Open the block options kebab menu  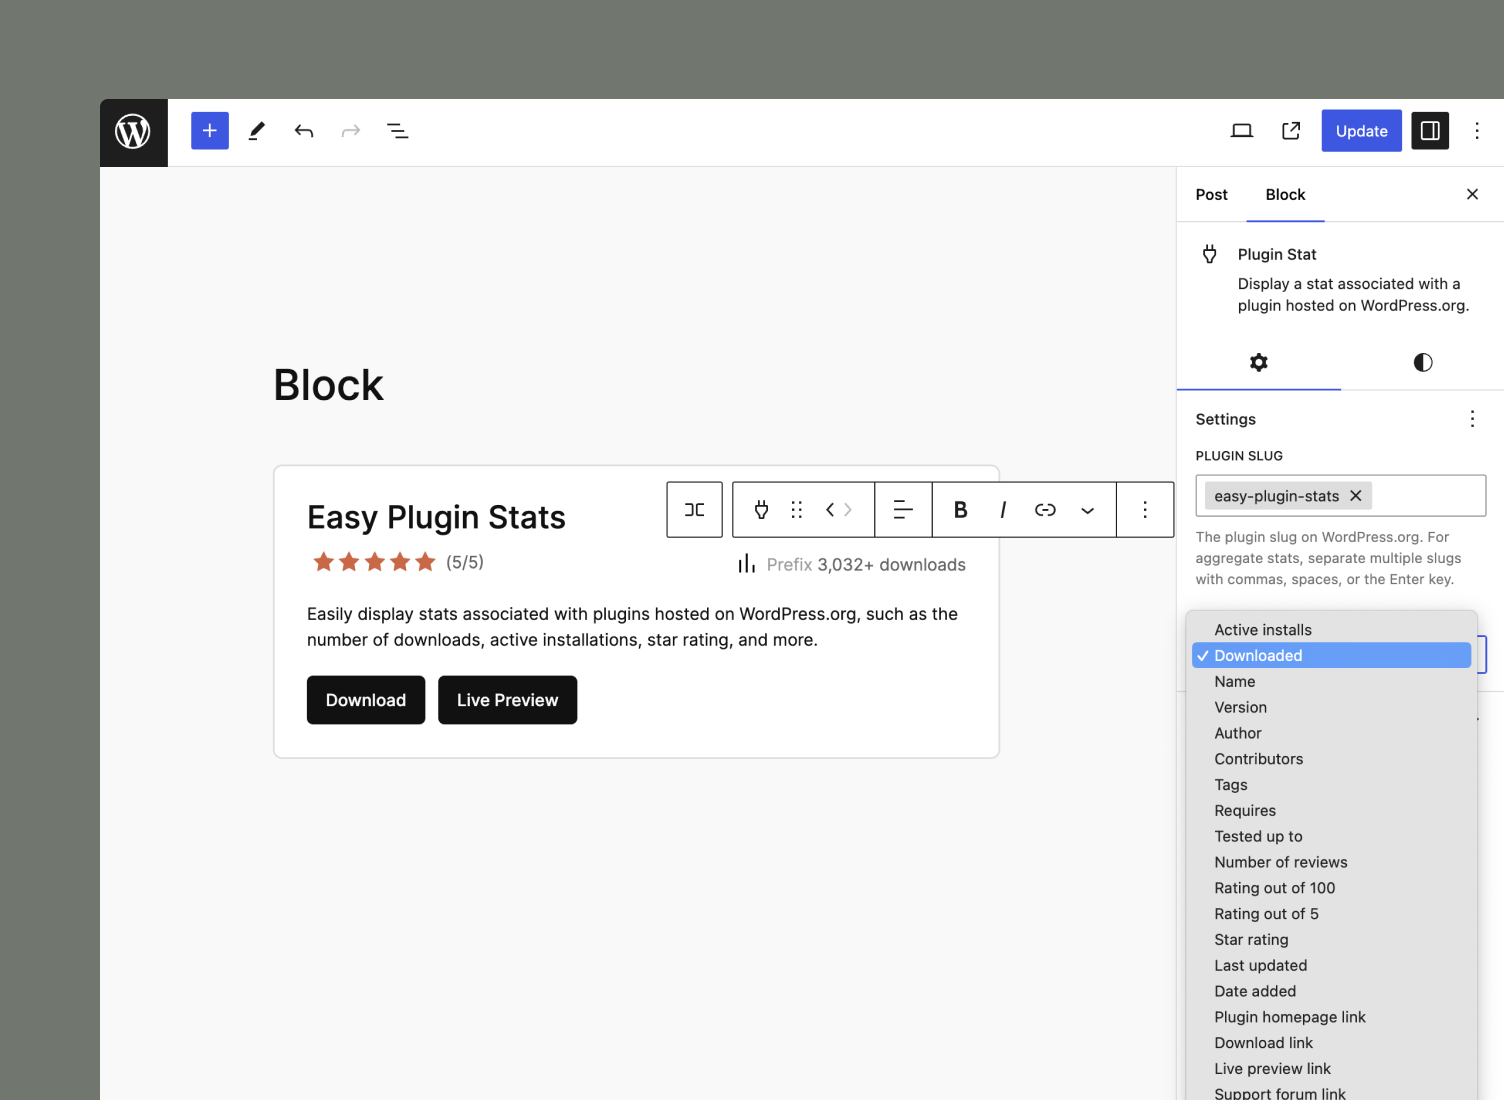(1145, 510)
